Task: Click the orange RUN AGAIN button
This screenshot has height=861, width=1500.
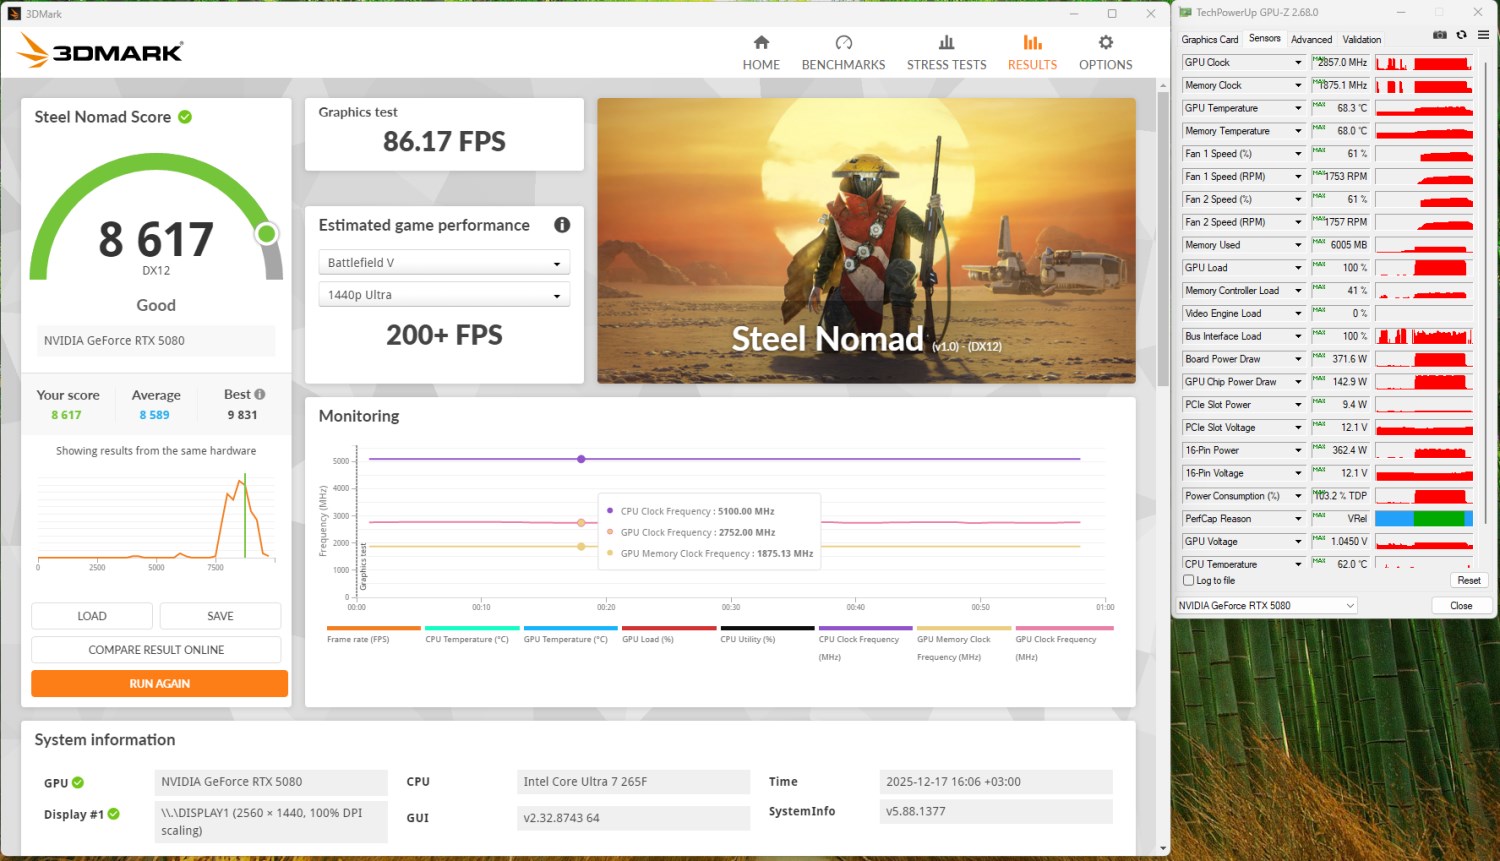Action: [x=159, y=684]
